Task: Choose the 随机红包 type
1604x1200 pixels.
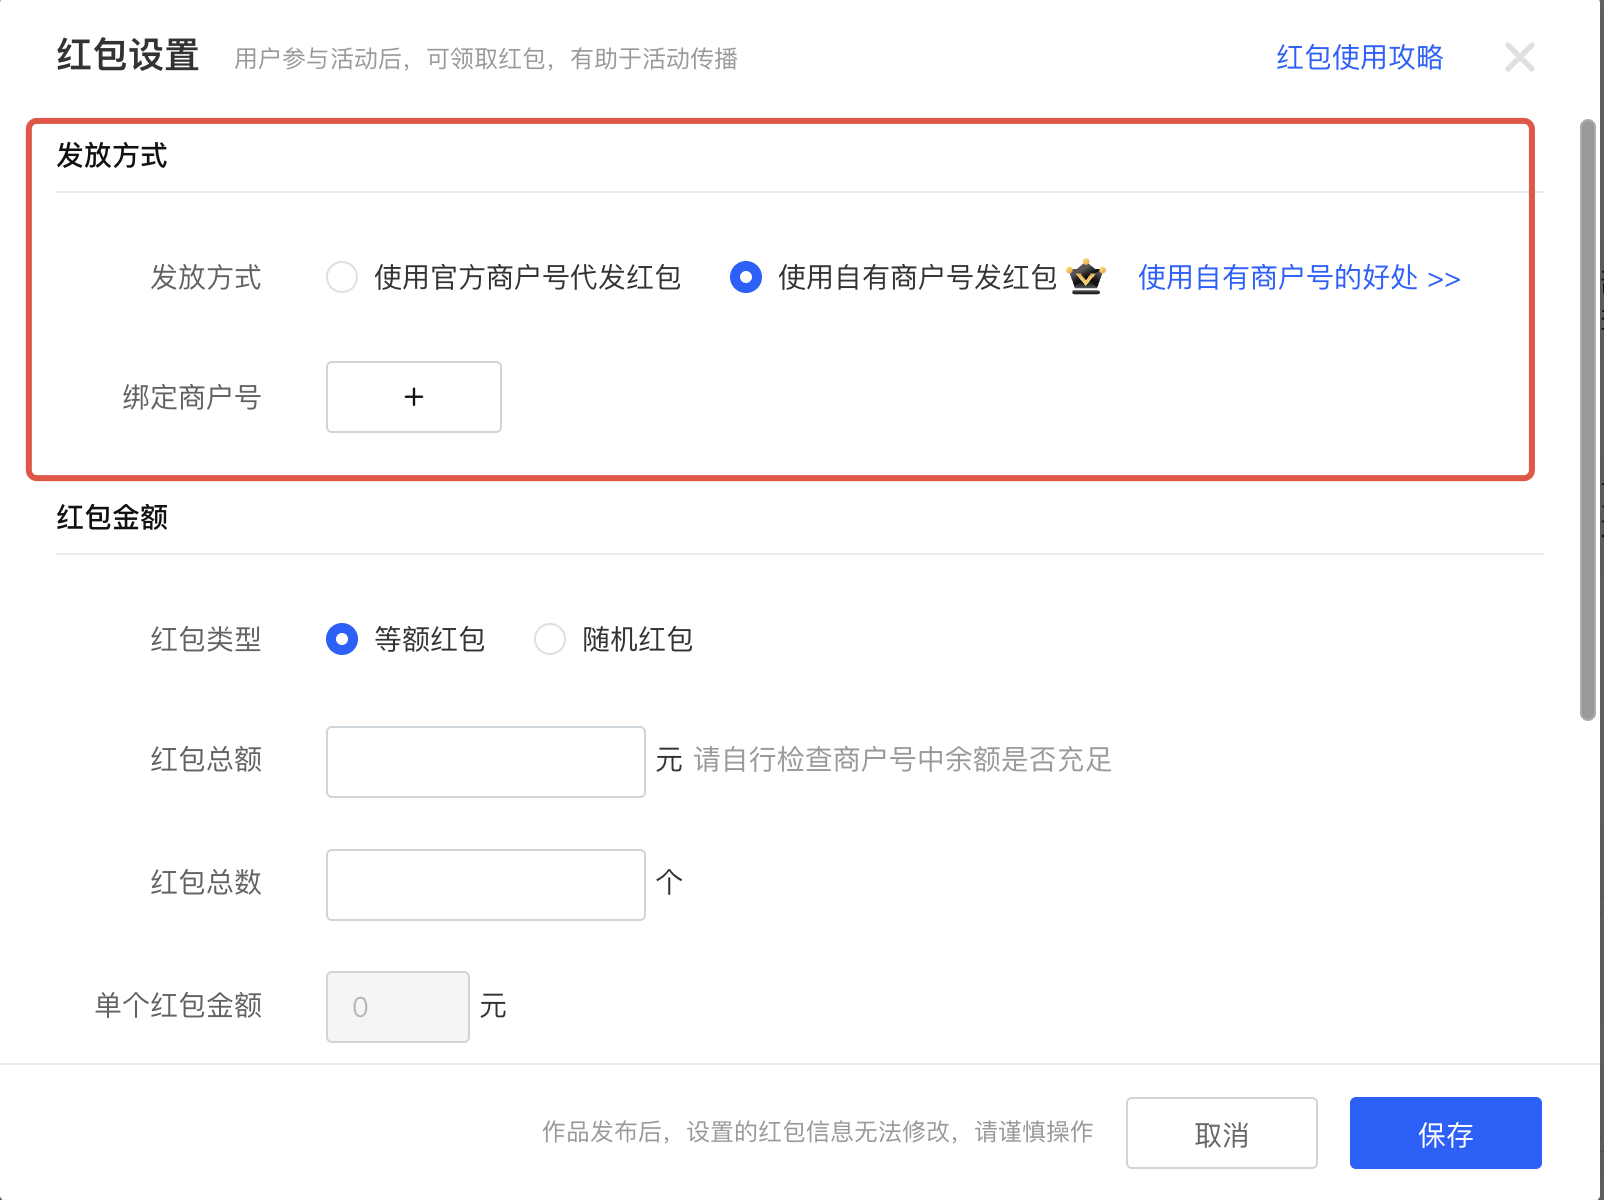Action: point(550,639)
